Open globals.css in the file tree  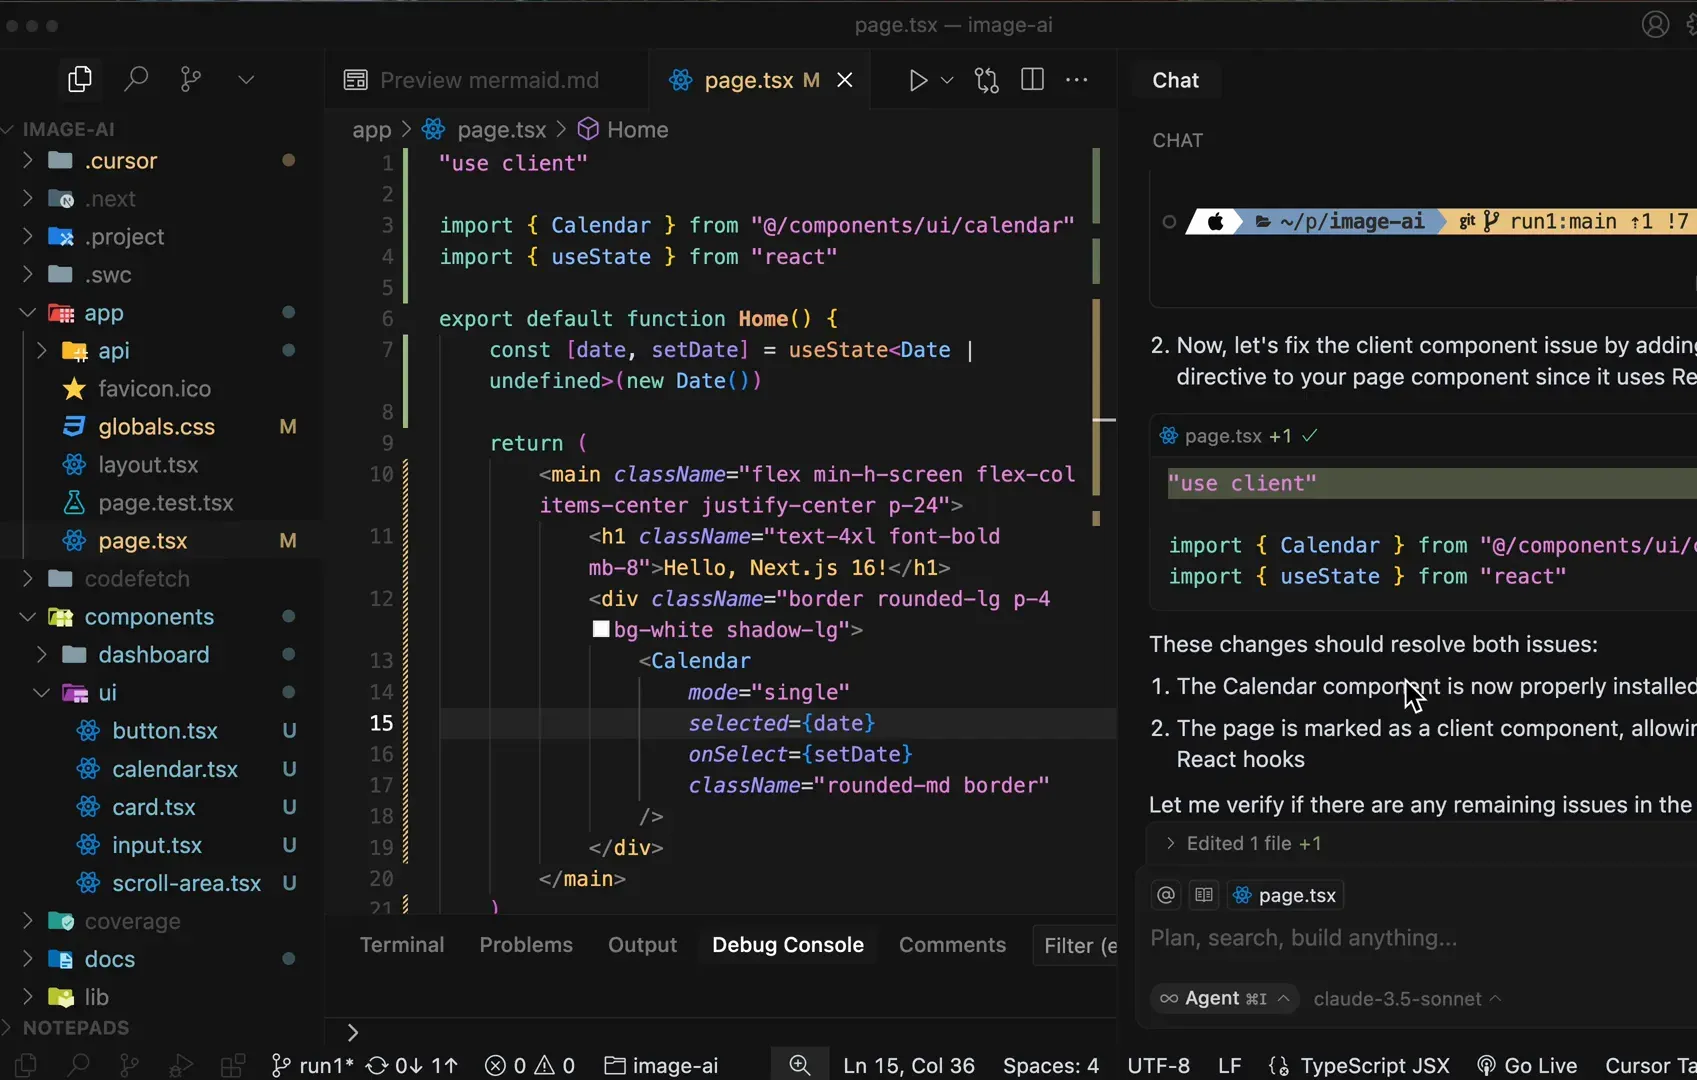pyautogui.click(x=156, y=427)
